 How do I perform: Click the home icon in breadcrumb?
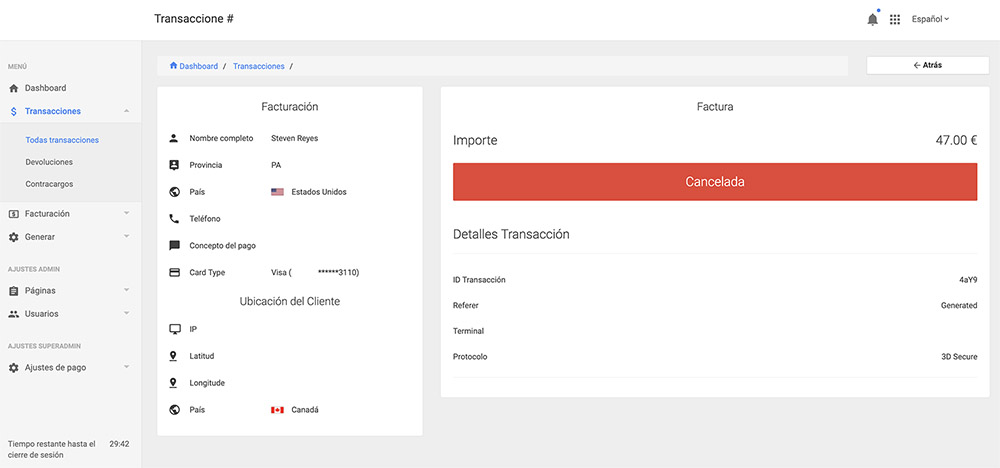tap(173, 66)
